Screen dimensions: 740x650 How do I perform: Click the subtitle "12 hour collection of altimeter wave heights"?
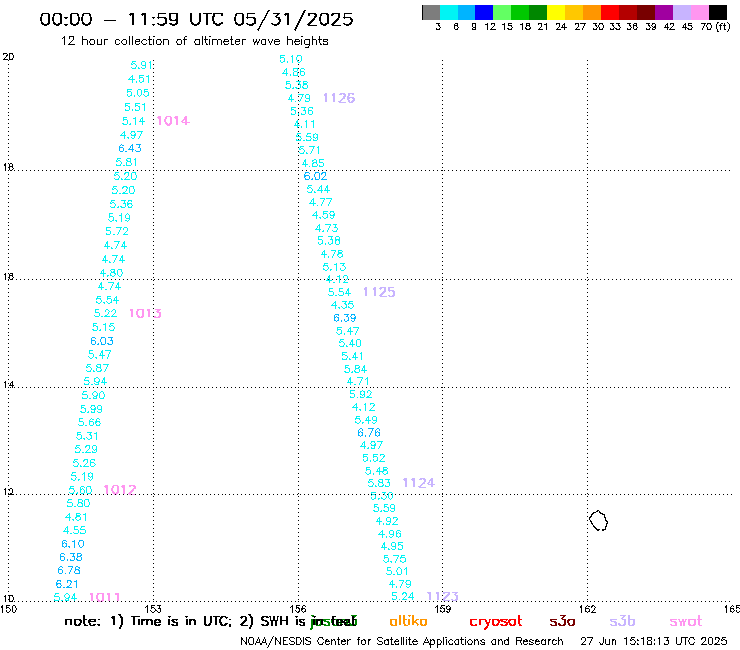(194, 42)
